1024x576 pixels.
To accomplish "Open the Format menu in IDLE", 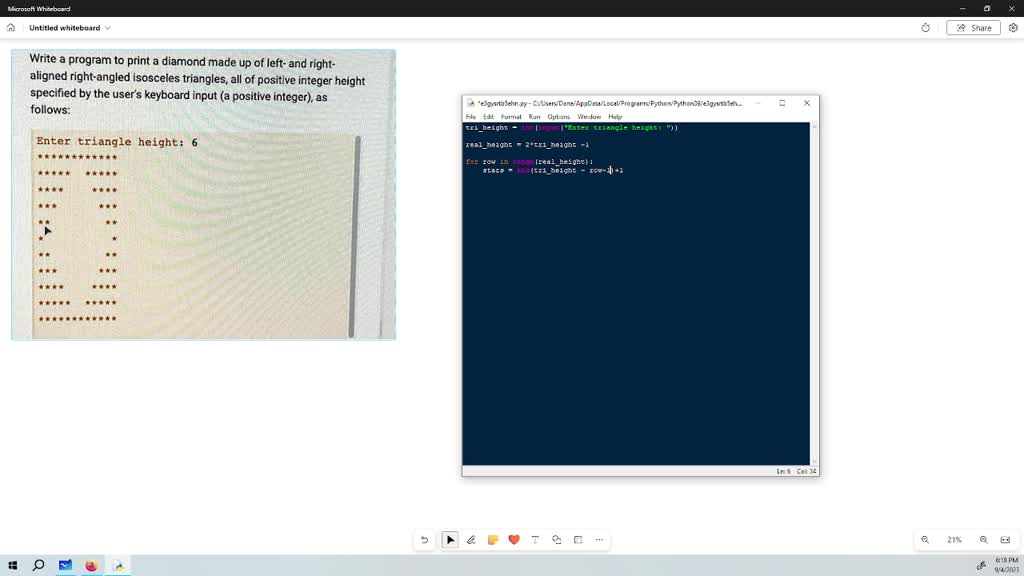I will pos(511,116).
